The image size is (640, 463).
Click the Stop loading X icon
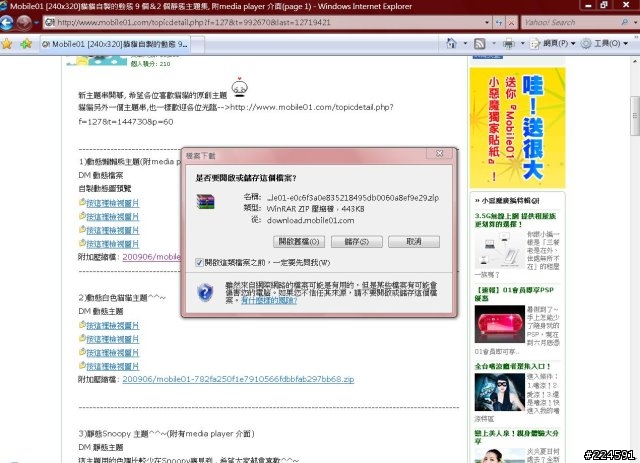click(511, 22)
